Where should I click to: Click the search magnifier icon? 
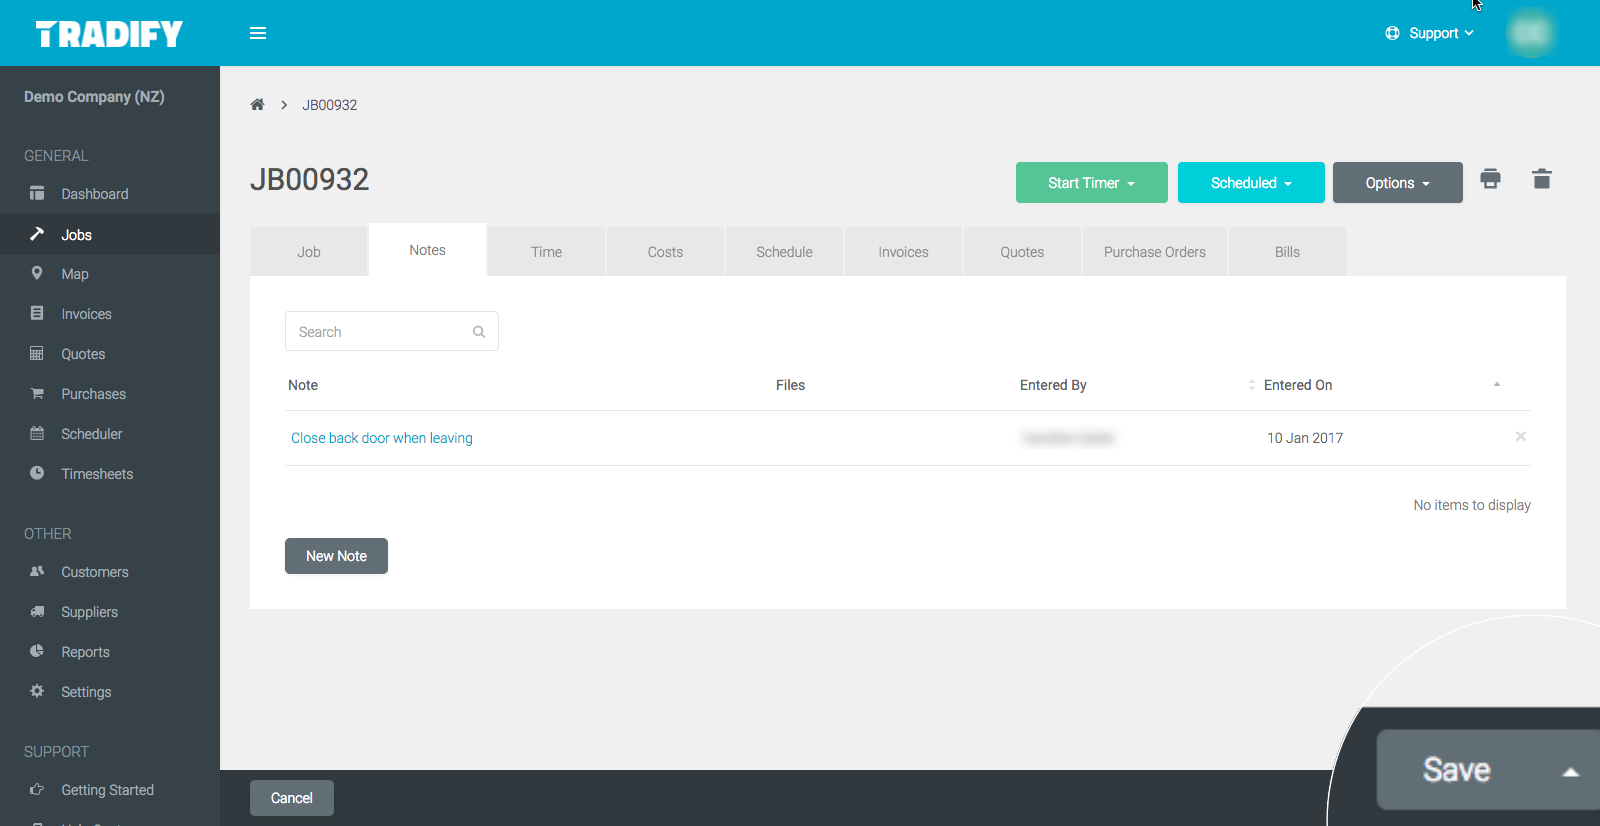click(479, 332)
